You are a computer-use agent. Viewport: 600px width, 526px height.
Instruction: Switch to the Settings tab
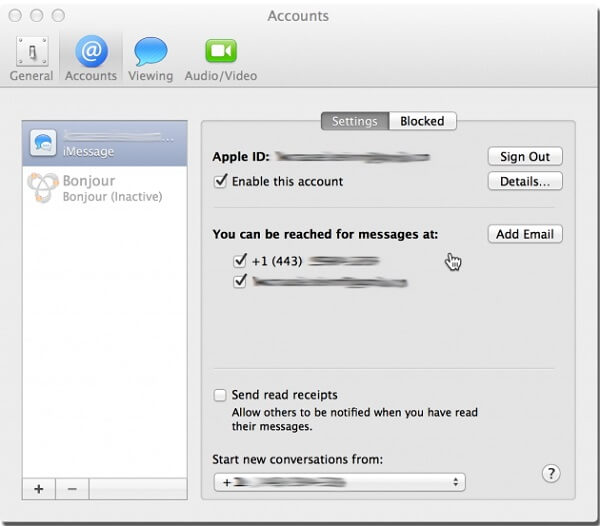pos(354,121)
